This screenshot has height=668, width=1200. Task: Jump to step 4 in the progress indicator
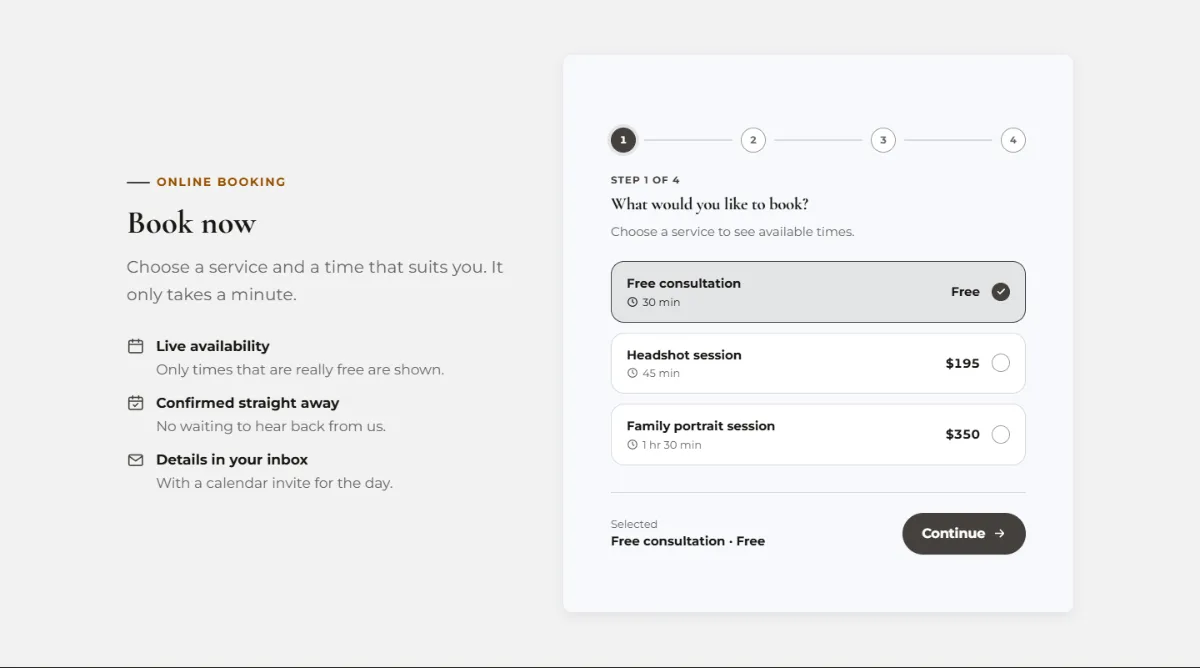[1013, 140]
